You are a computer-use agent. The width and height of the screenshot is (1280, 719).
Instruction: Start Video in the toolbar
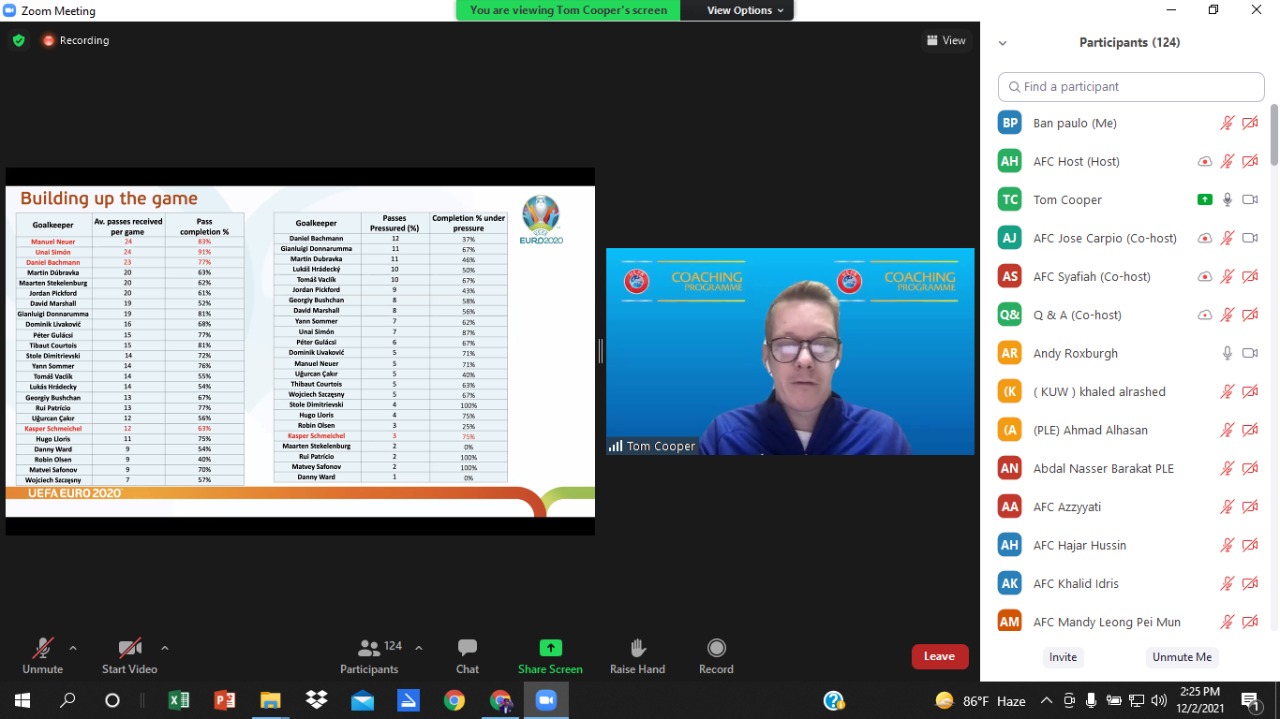click(129, 656)
